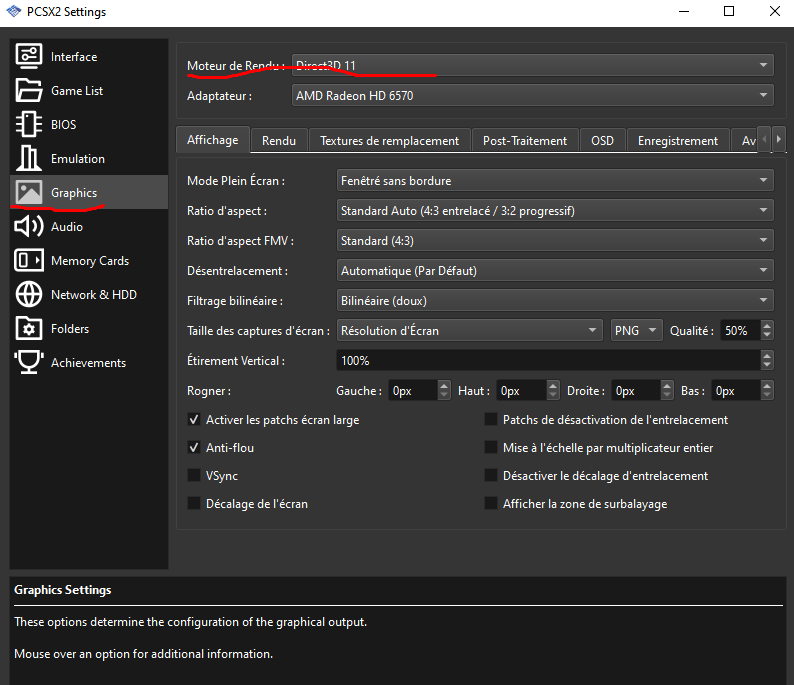The width and height of the screenshot is (794, 685).
Task: Open the Ratio d'aspect Standard Auto dropdown
Action: (x=555, y=211)
